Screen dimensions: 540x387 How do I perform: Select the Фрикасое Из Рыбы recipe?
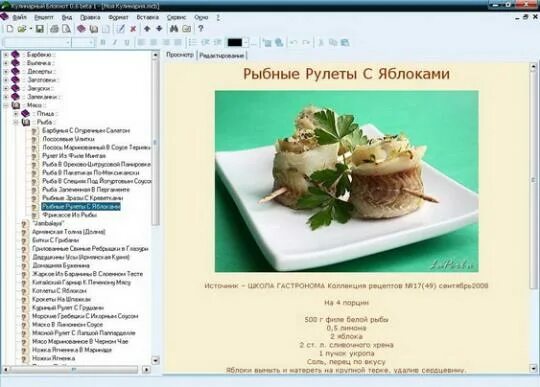click(x=70, y=215)
